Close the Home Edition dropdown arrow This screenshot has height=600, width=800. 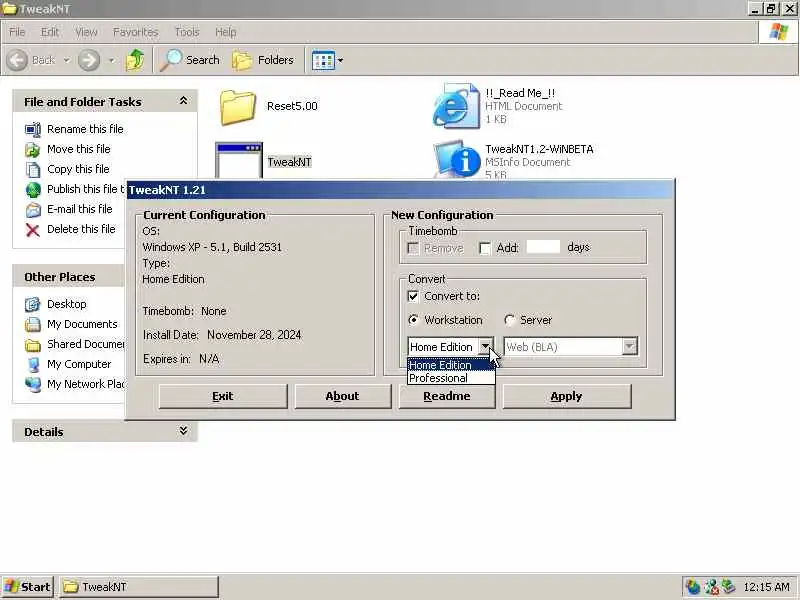click(x=485, y=346)
